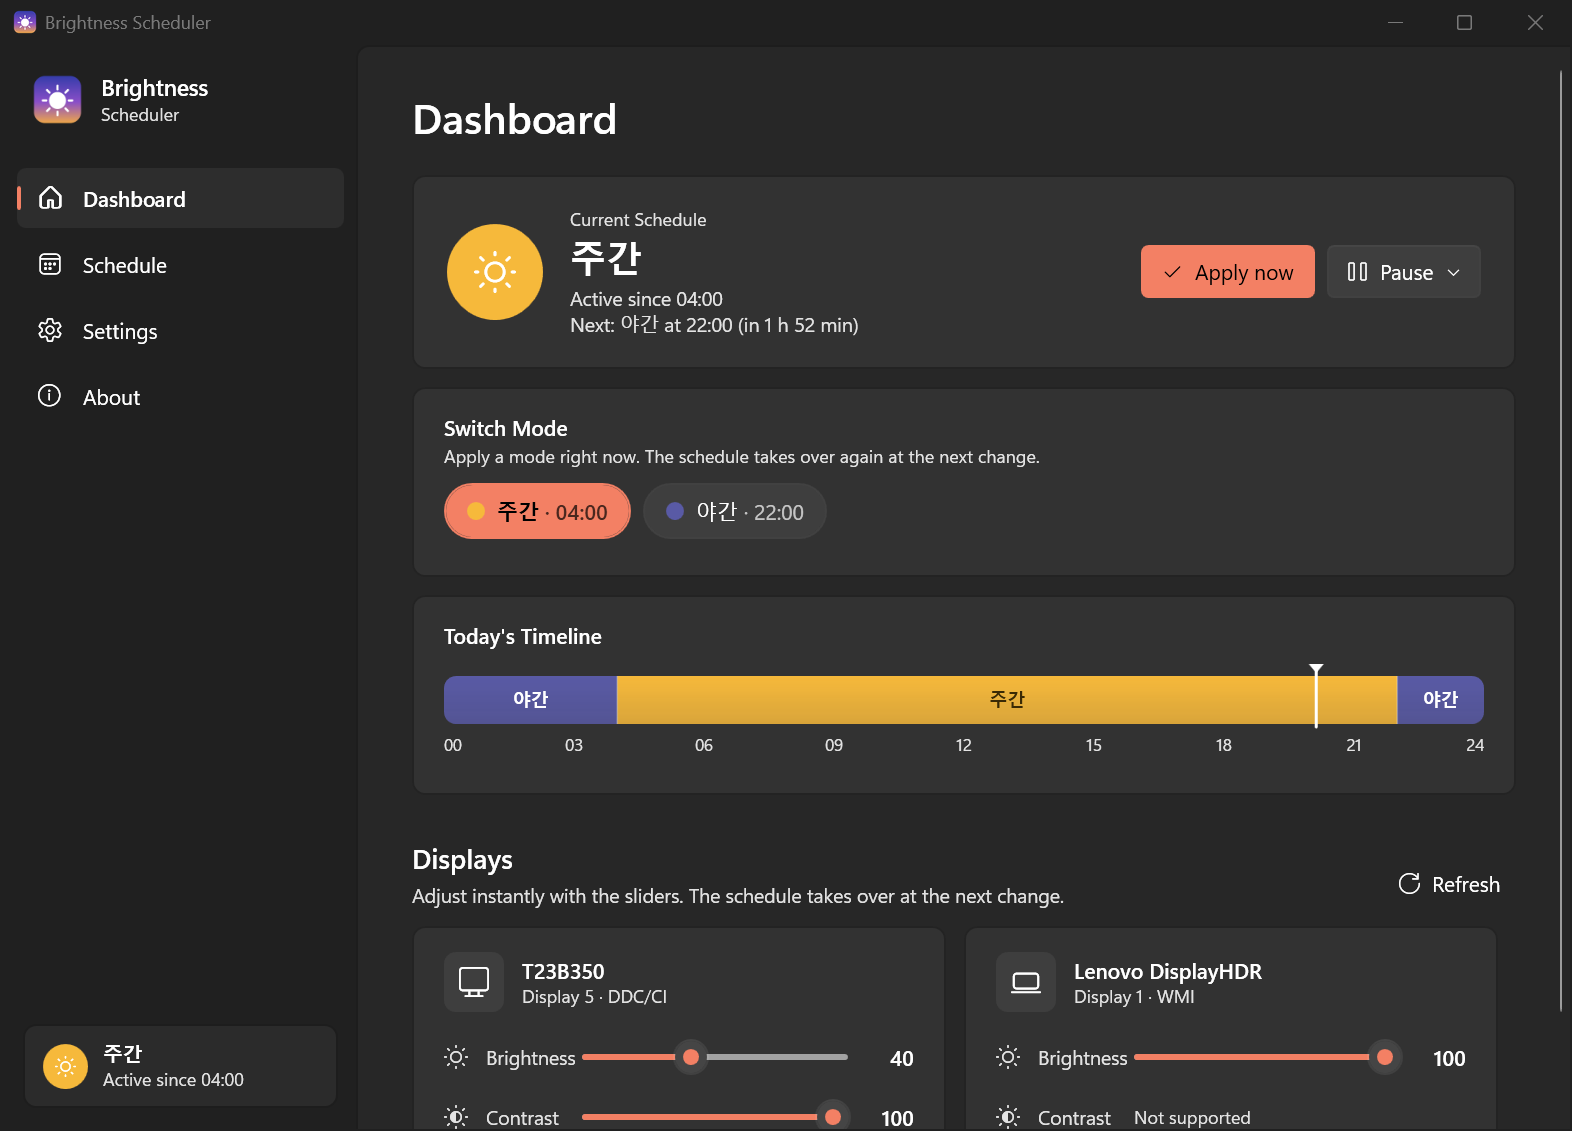
Task: Maximize the Brightness Scheduler window
Action: (1464, 22)
